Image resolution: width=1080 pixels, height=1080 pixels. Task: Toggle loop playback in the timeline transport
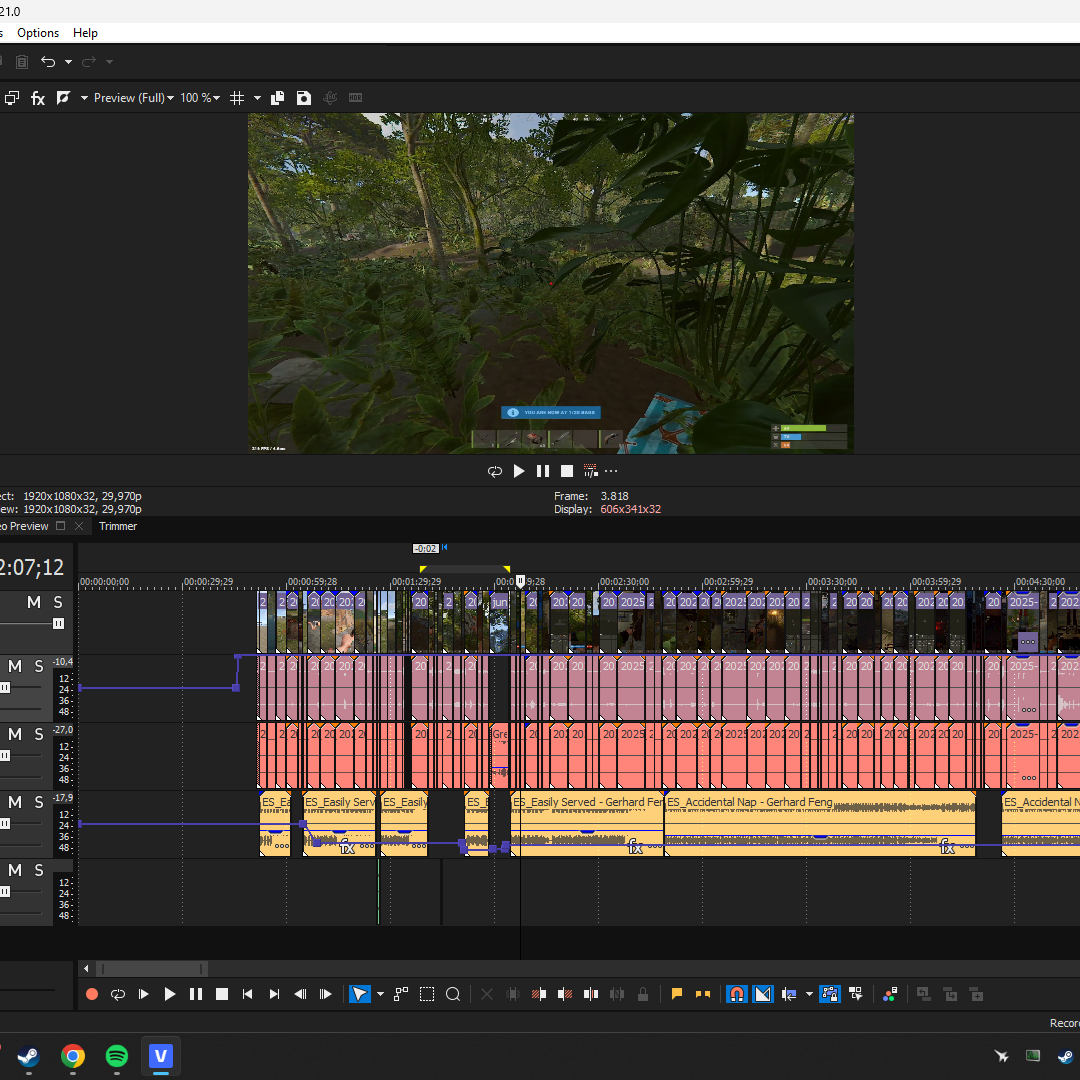pyautogui.click(x=118, y=994)
